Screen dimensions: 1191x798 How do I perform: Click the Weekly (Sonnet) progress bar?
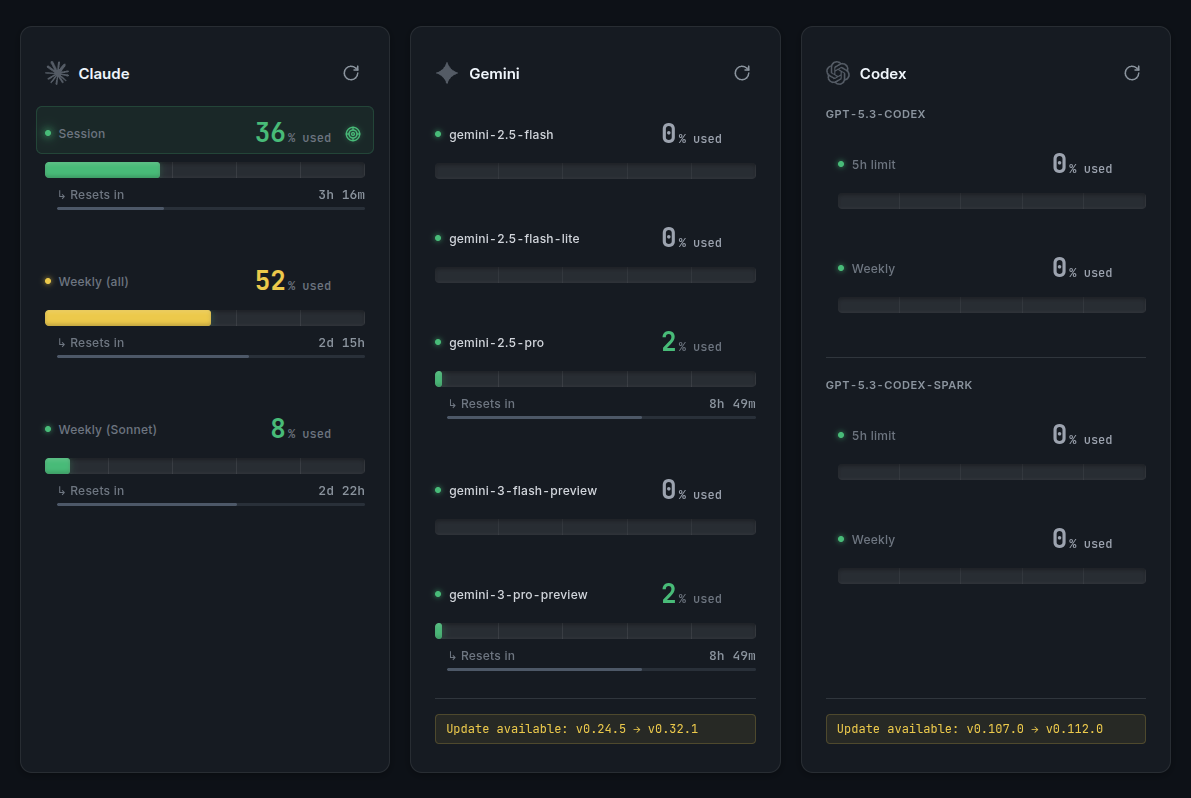pyautogui.click(x=205, y=466)
